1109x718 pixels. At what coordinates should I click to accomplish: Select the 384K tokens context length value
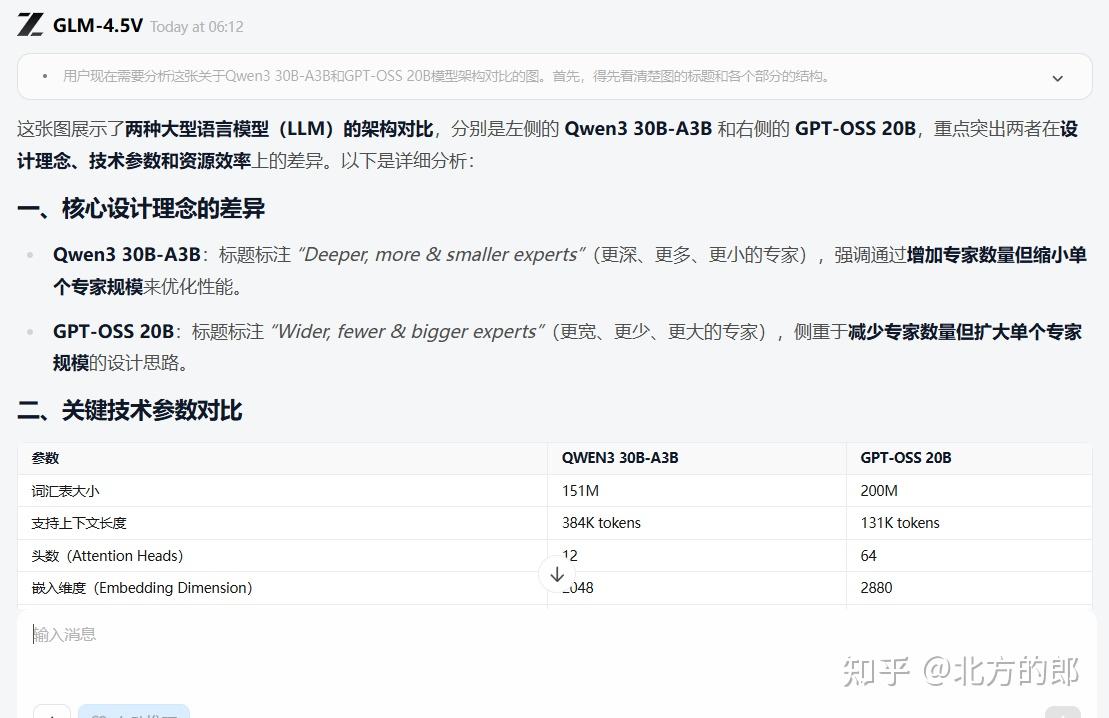(x=599, y=523)
